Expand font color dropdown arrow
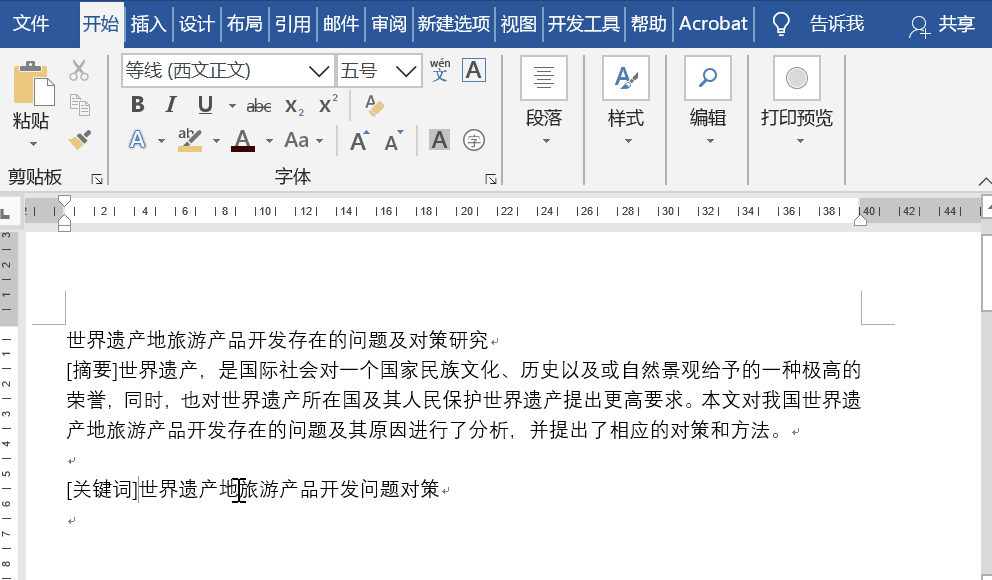The width and height of the screenshot is (992, 580). pyautogui.click(x=270, y=140)
